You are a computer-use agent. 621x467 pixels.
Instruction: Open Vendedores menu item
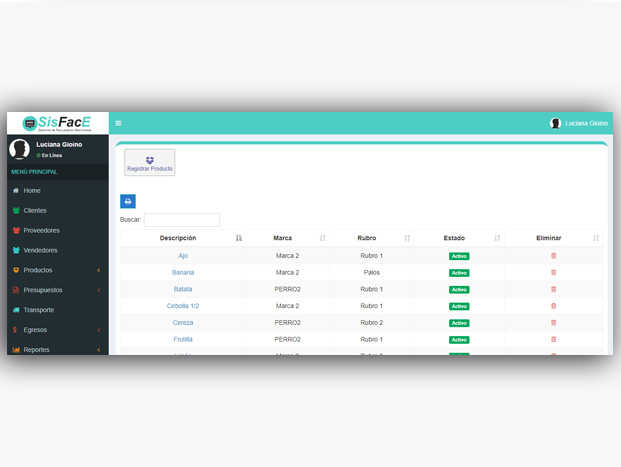pos(57,250)
